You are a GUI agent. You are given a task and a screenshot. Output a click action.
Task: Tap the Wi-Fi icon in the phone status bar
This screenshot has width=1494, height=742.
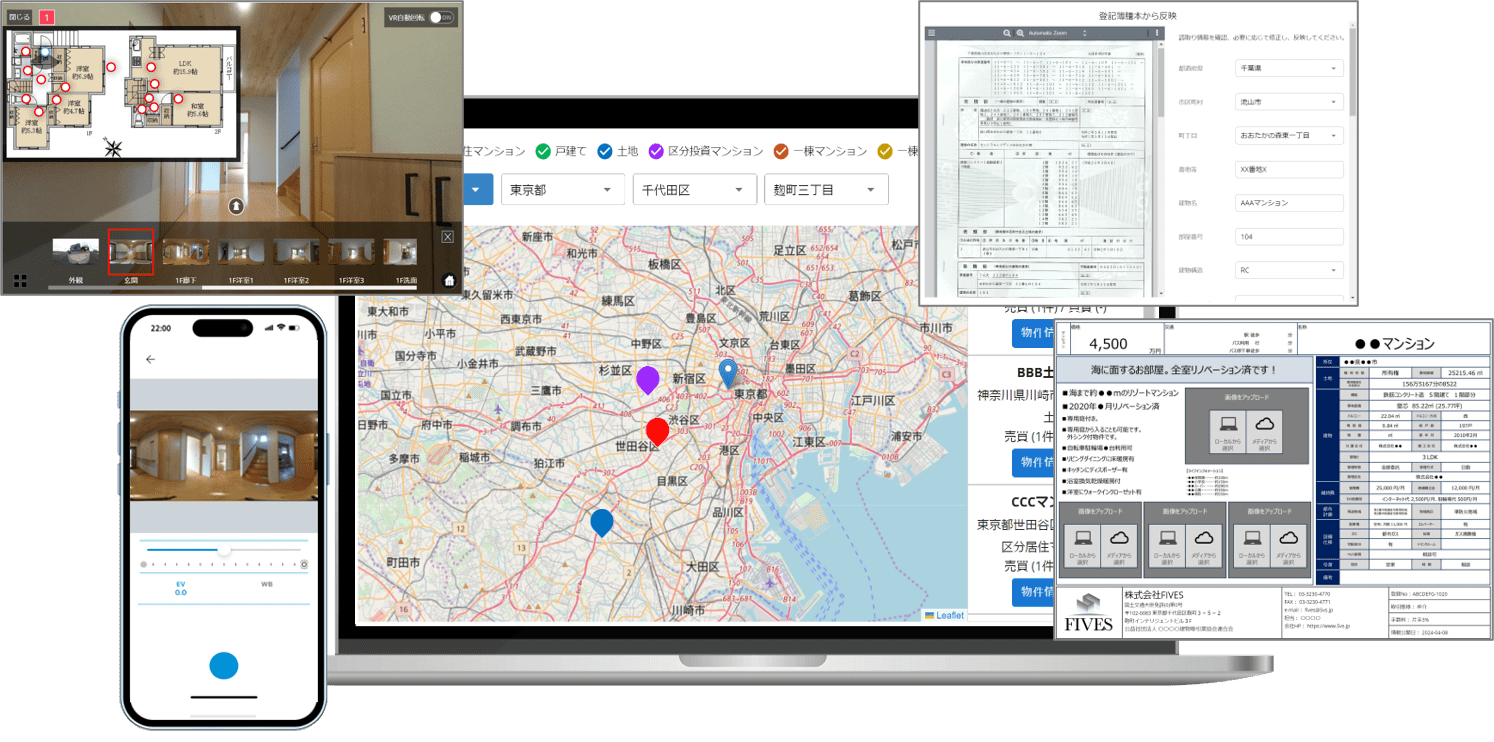click(283, 327)
